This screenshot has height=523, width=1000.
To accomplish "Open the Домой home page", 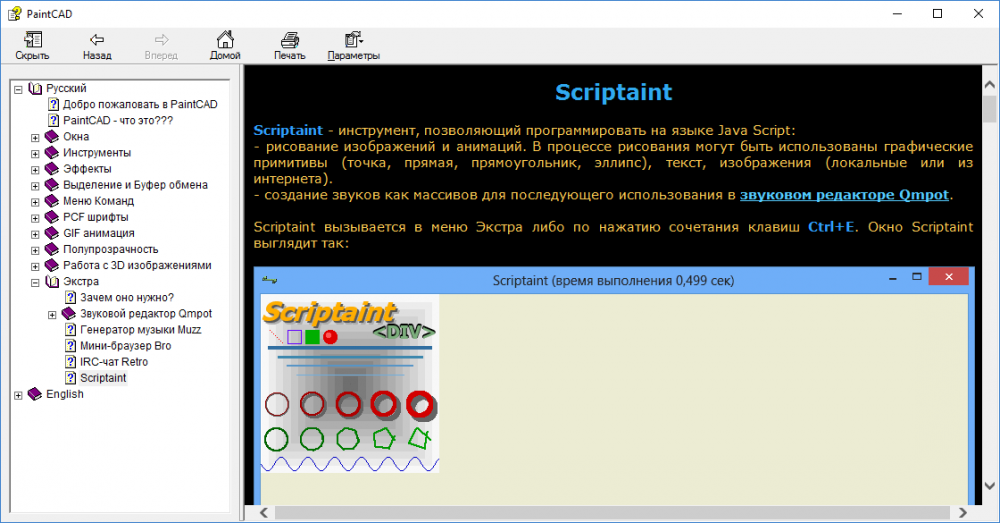I will 225,46.
